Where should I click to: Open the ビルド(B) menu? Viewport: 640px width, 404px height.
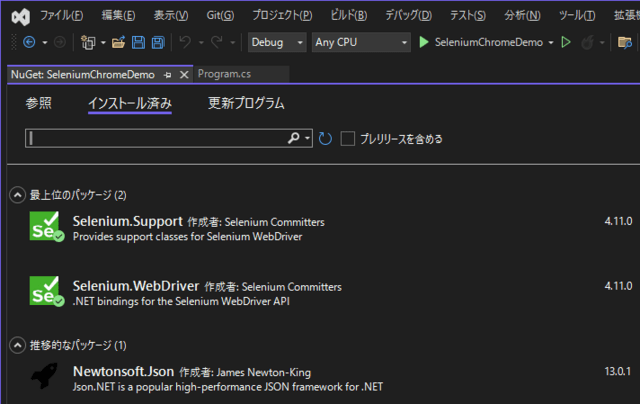[x=347, y=15]
